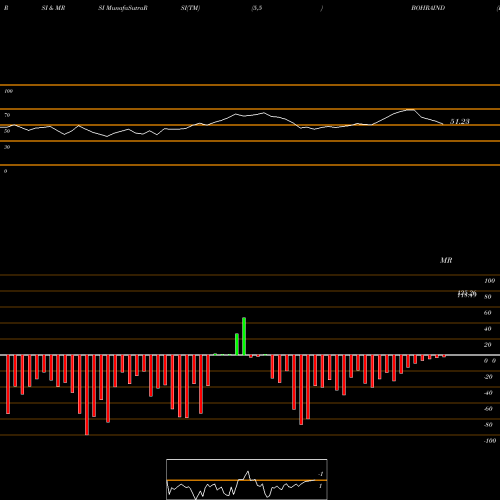The image size is (500, 500).
Task: Click the 'SI MunafaSutraR' header text
Action: click(123, 8)
